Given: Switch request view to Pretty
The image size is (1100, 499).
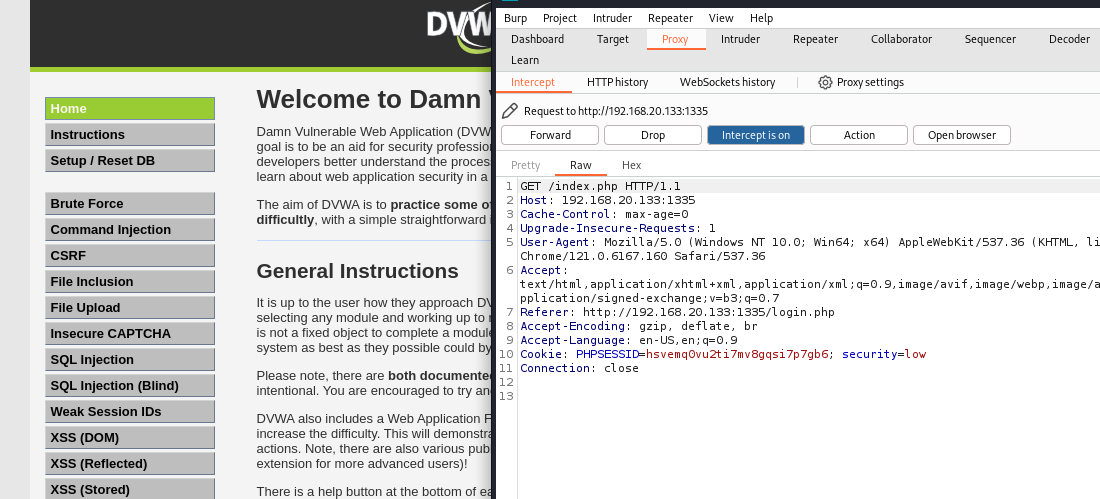Looking at the screenshot, I should (525, 165).
